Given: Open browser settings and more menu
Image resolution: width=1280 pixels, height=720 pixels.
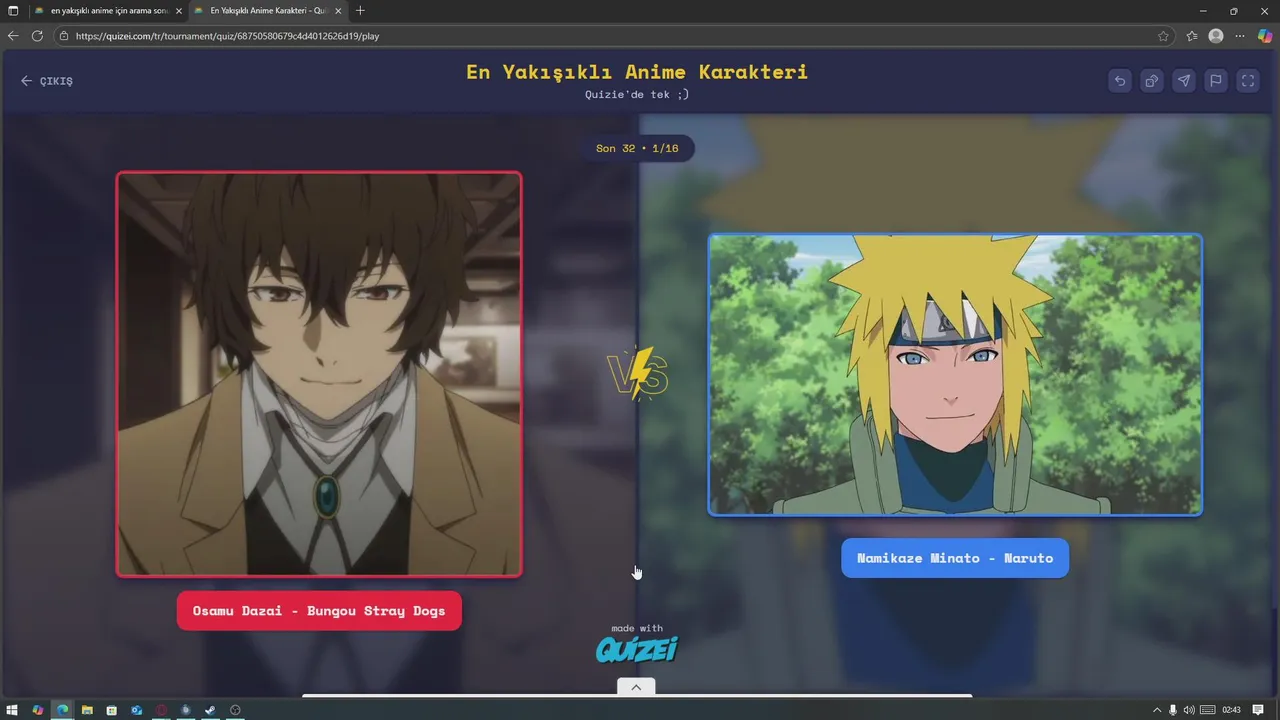Looking at the screenshot, I should click(1240, 36).
